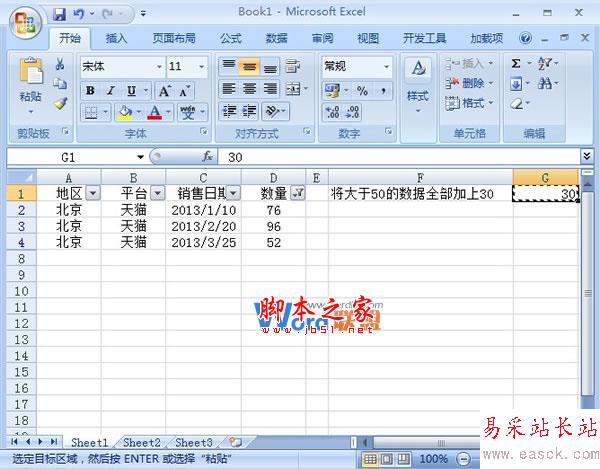Open the Name Box dropdown arrow
The image size is (600, 469).
140,157
